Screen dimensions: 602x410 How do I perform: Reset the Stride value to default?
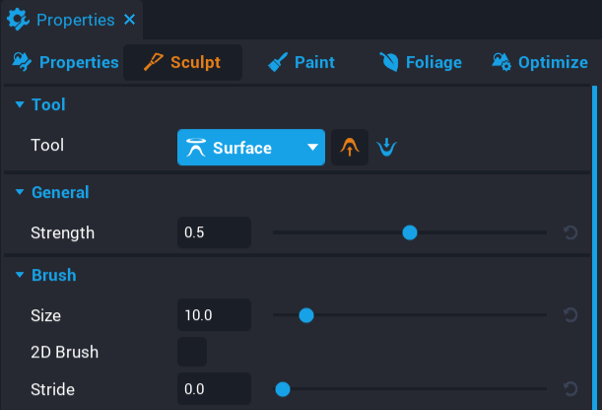pyautogui.click(x=570, y=389)
